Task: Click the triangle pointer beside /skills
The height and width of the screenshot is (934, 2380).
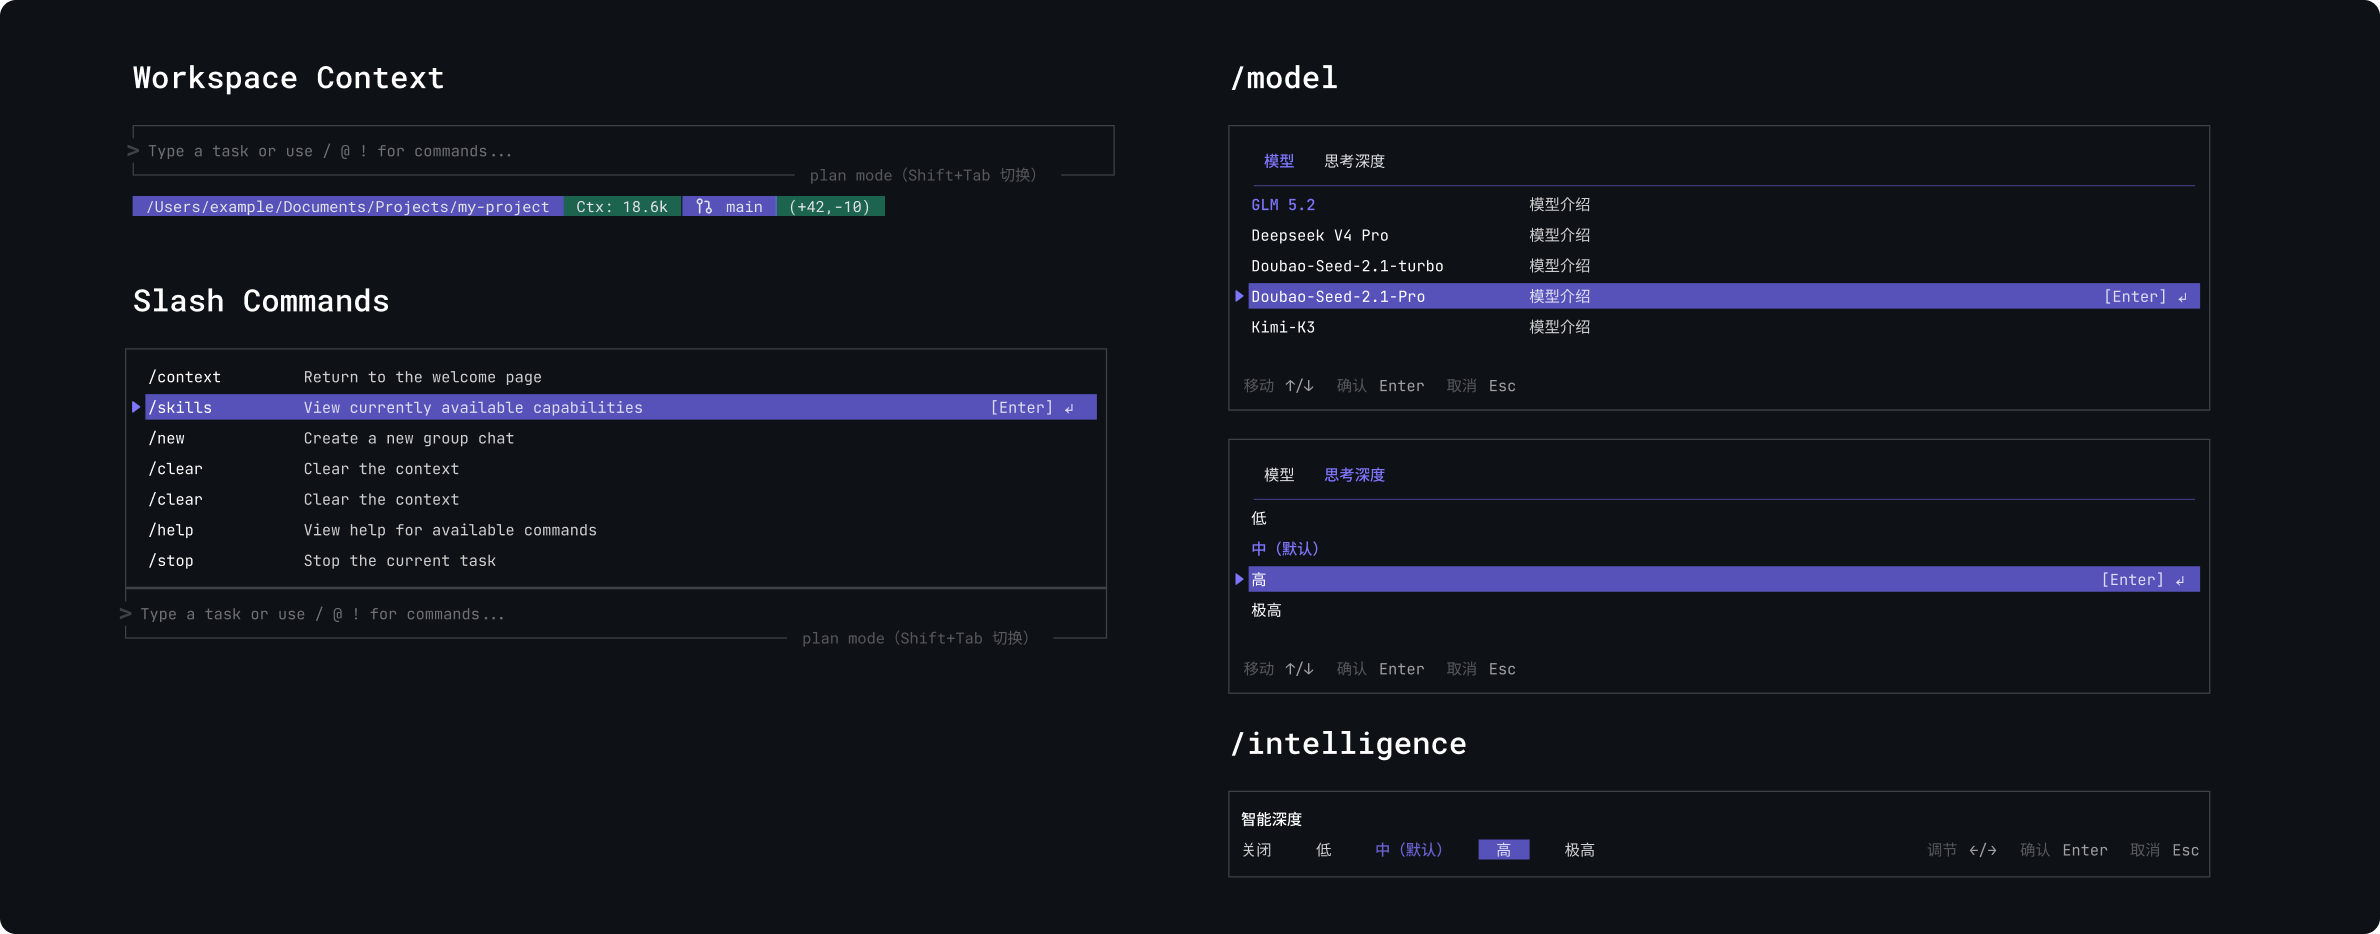Action: pyautogui.click(x=136, y=407)
